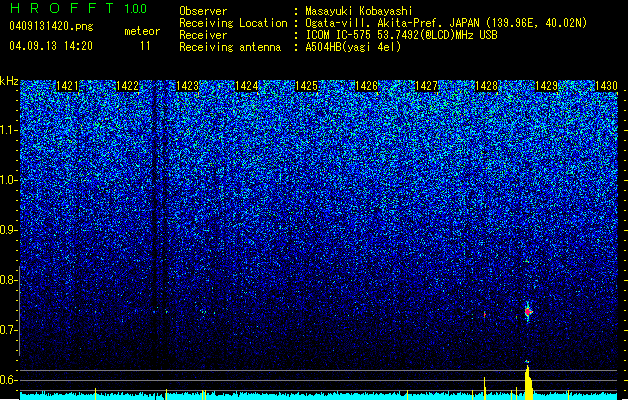Select the ICOM IC-575 receiver description
Screen dimensions: 629x400
(401, 35)
